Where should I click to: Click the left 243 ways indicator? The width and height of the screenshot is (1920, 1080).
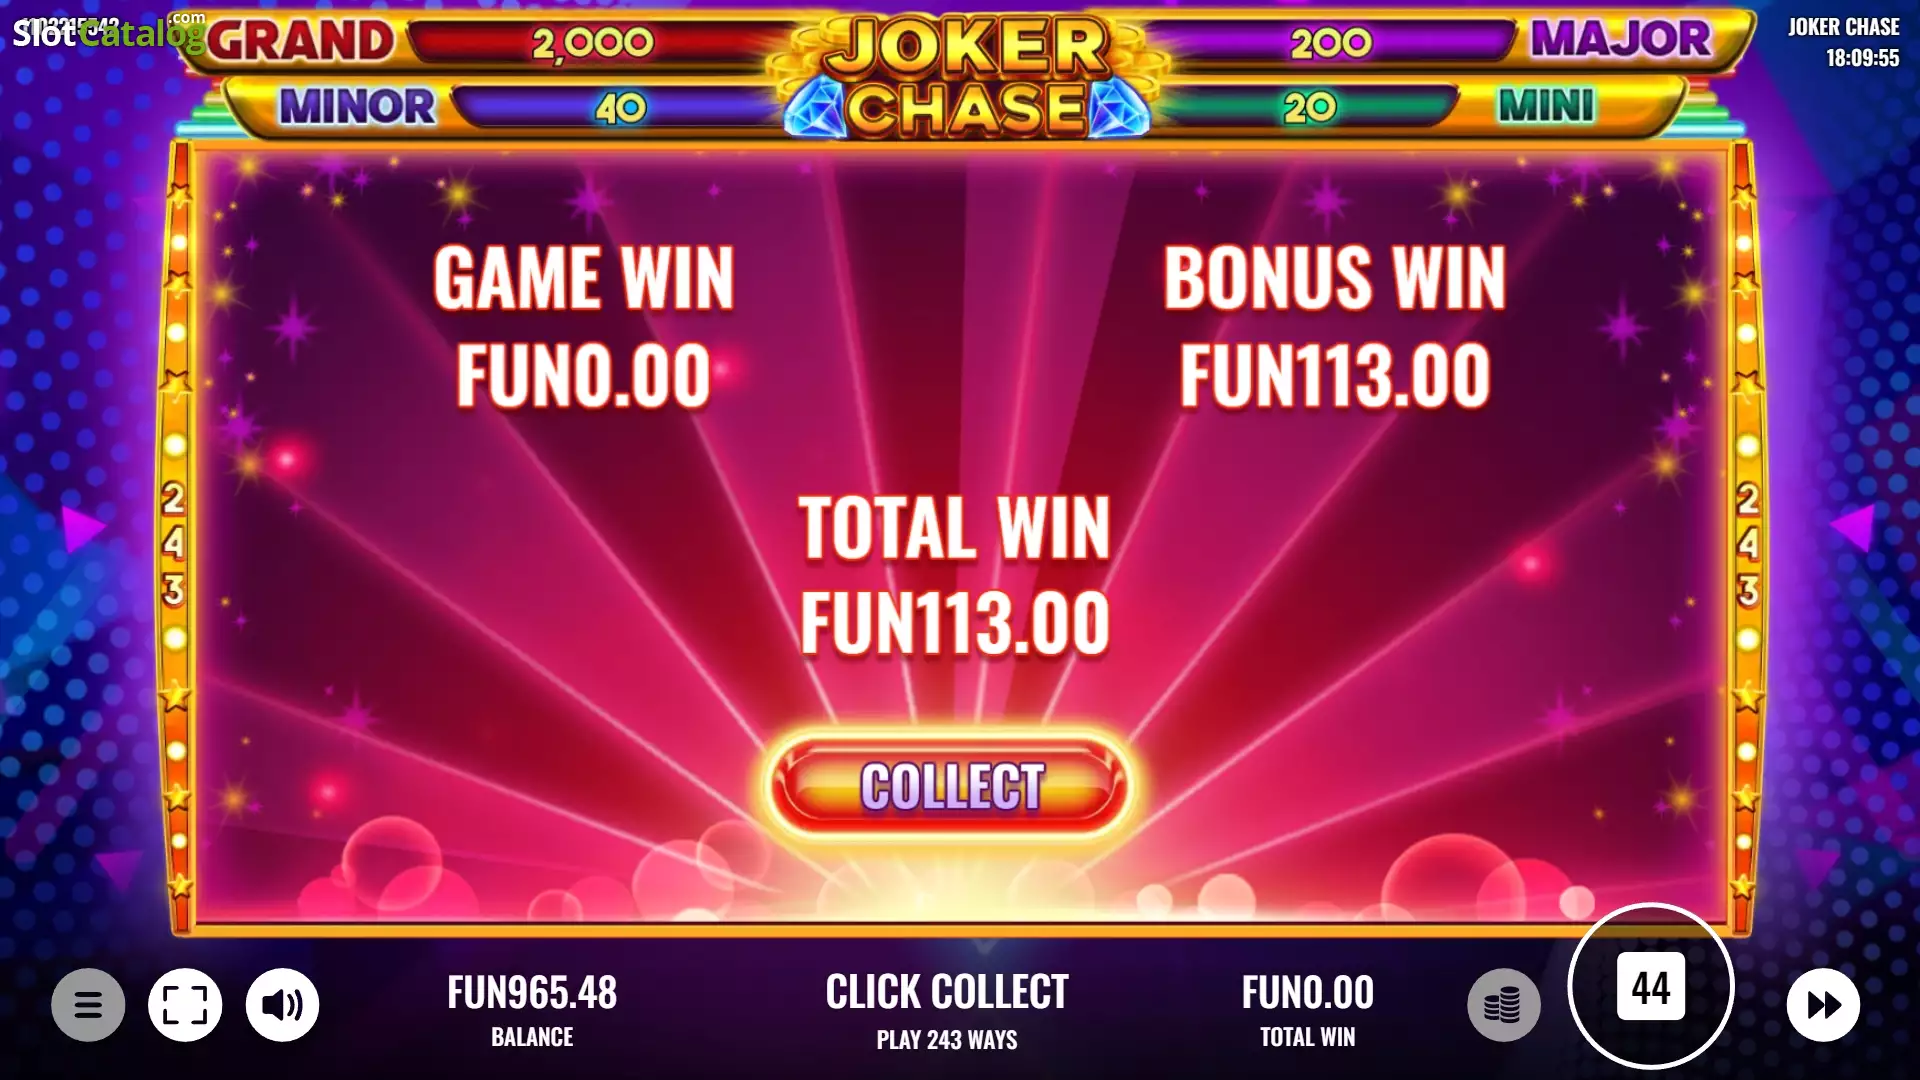click(x=173, y=544)
